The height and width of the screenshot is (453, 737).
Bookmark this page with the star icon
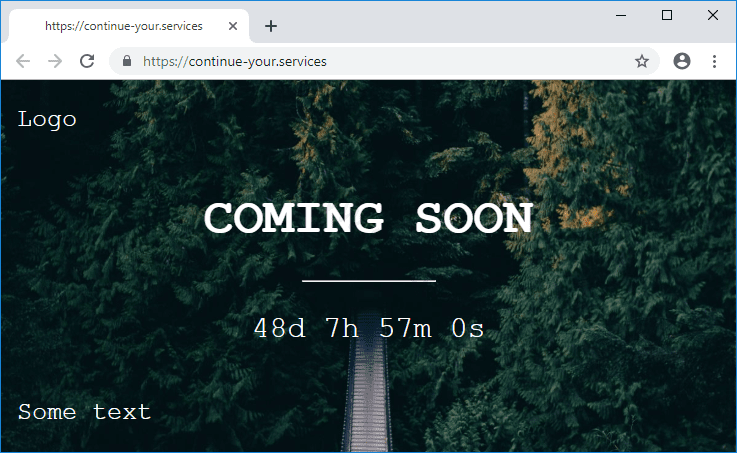(x=642, y=61)
